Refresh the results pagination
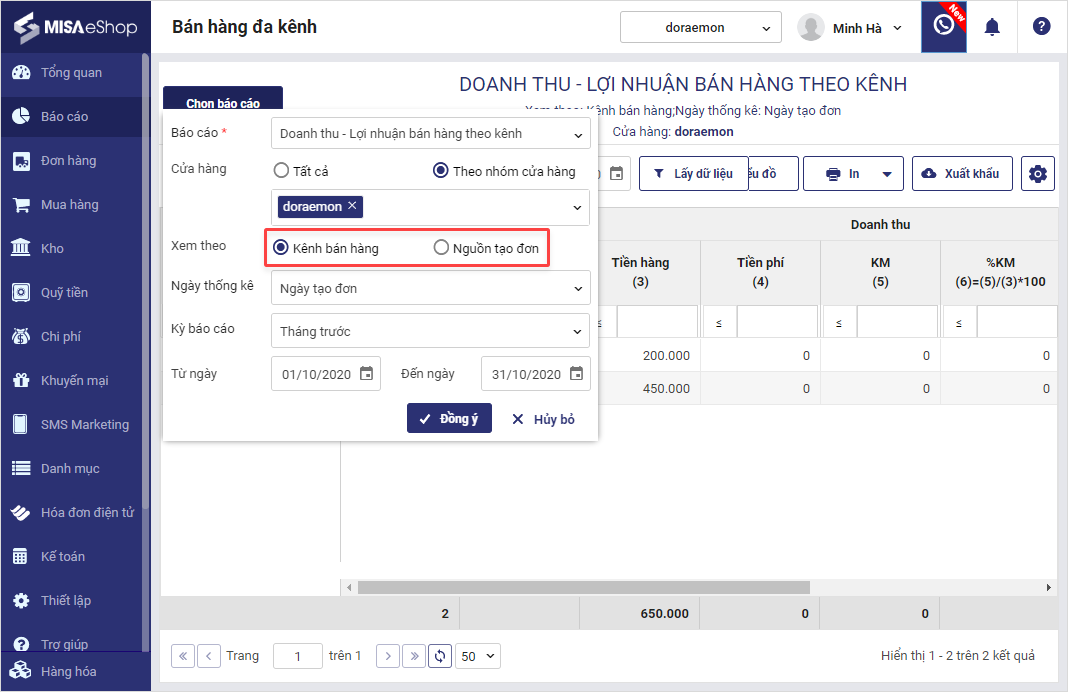The height and width of the screenshot is (692, 1068). point(440,656)
